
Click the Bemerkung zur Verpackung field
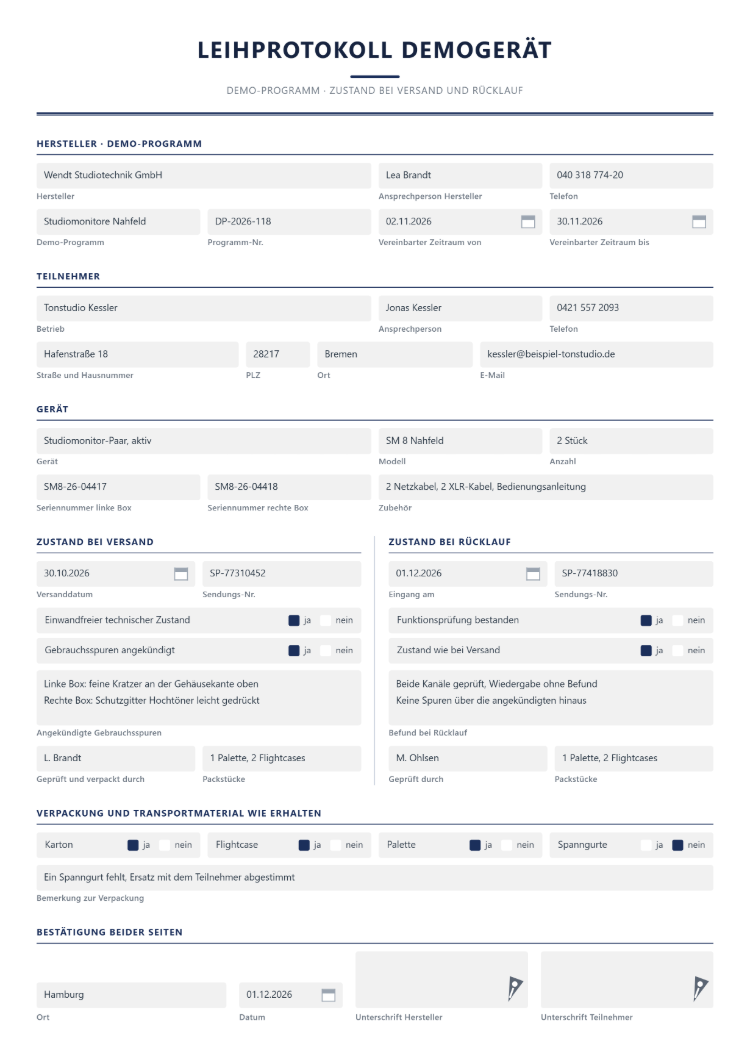point(375,877)
